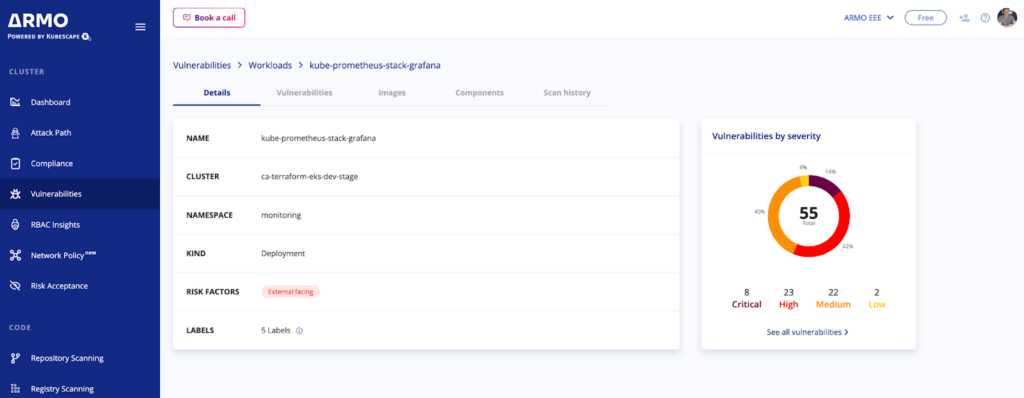This screenshot has width=1024, height=398.
Task: Open the user profile avatar
Action: point(1007,18)
